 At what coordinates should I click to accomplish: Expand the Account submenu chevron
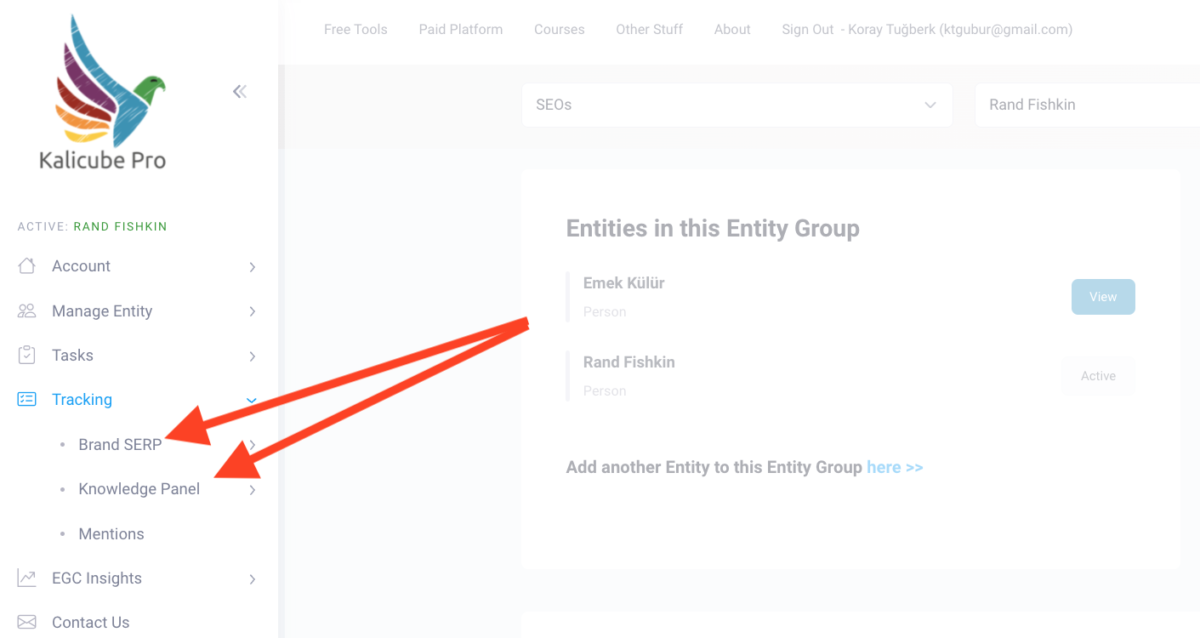[252, 267]
